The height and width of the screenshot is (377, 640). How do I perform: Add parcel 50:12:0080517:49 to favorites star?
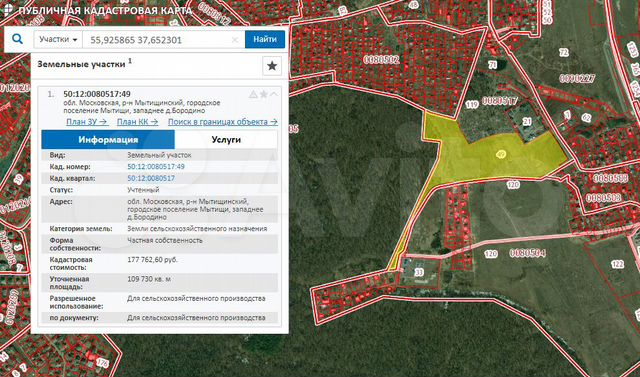tap(264, 94)
